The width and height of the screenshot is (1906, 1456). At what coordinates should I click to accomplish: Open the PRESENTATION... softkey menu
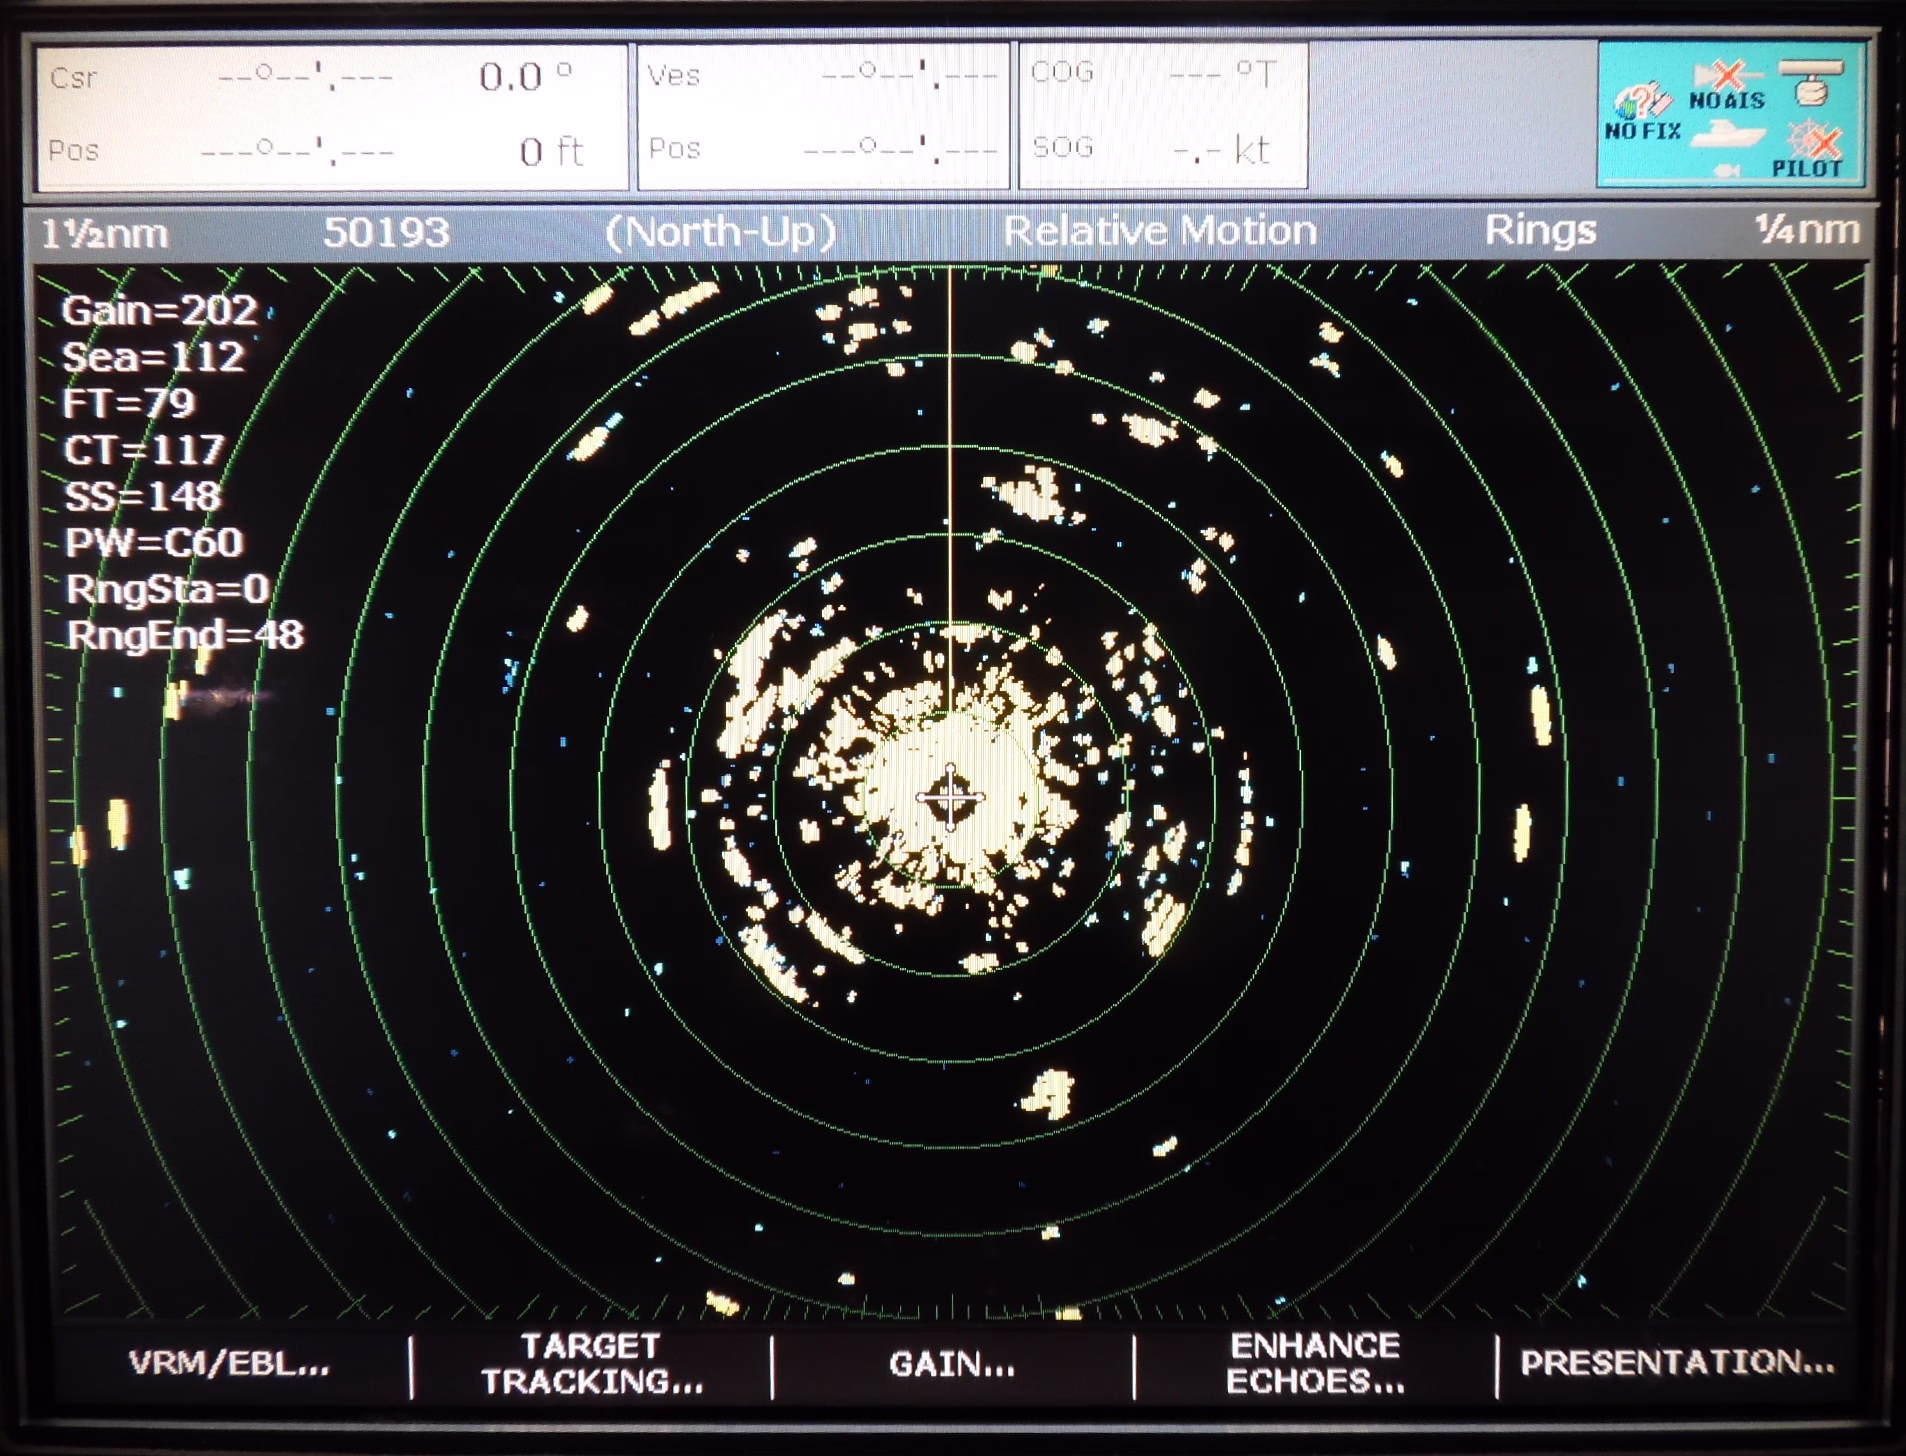tap(1677, 1362)
